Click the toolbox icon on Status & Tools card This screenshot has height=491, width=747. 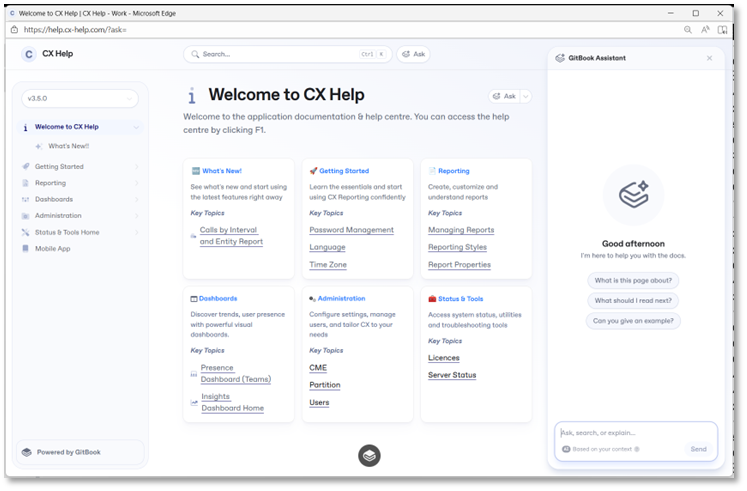coord(432,299)
